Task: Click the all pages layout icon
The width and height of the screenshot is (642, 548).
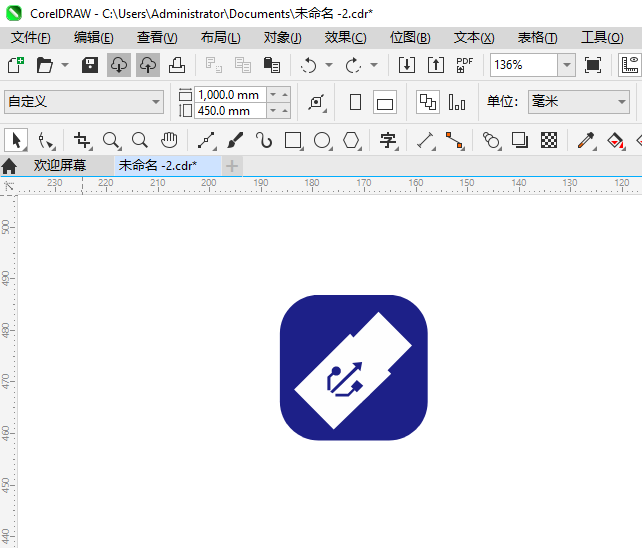Action: coord(428,102)
